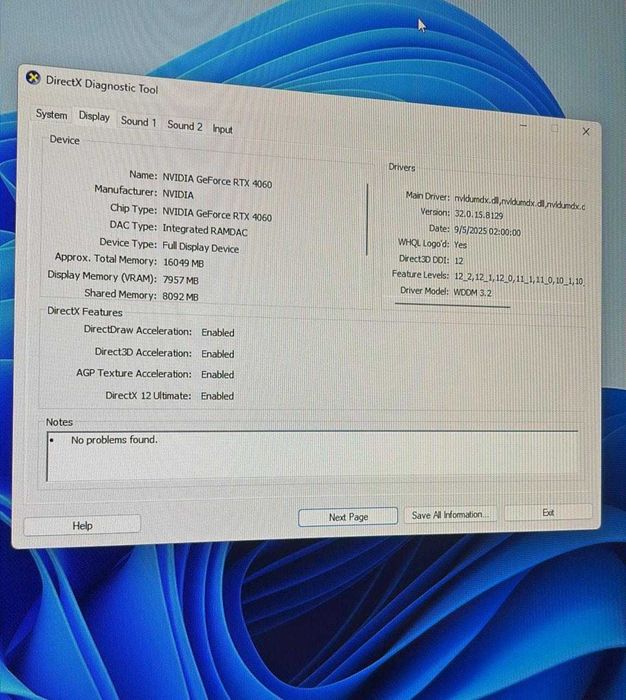Click AGP Texture Acceleration 'Enabled' value
This screenshot has width=626, height=700.
pyautogui.click(x=217, y=375)
